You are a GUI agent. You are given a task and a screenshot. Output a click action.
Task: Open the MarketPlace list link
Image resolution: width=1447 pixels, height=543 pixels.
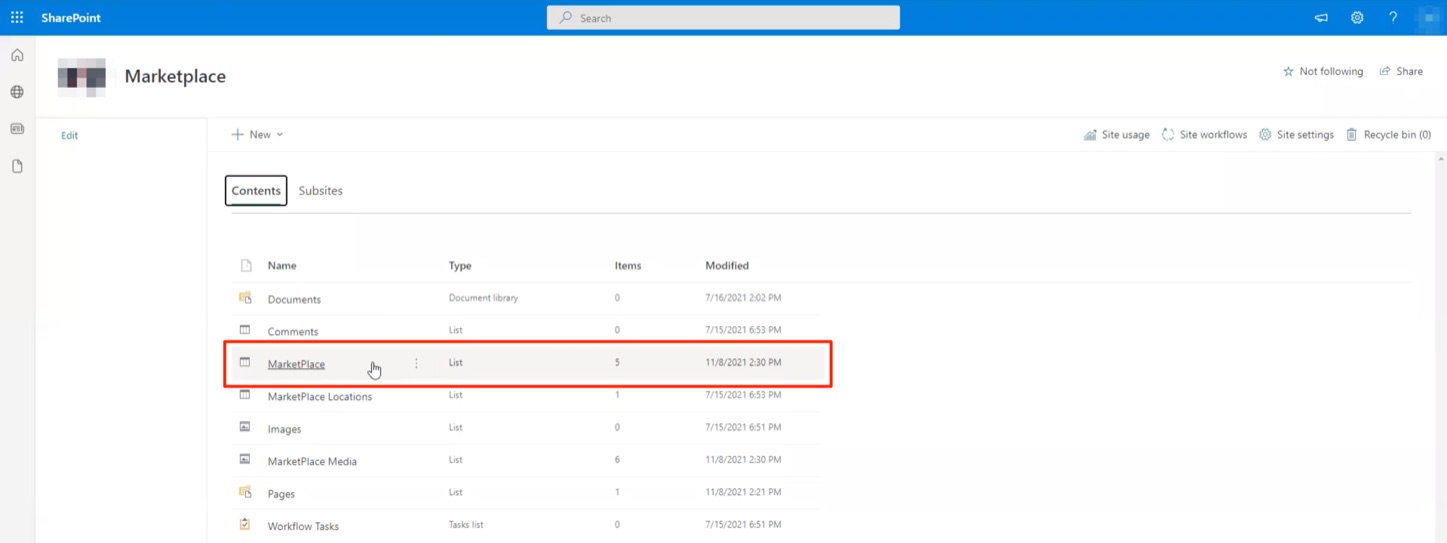point(296,364)
